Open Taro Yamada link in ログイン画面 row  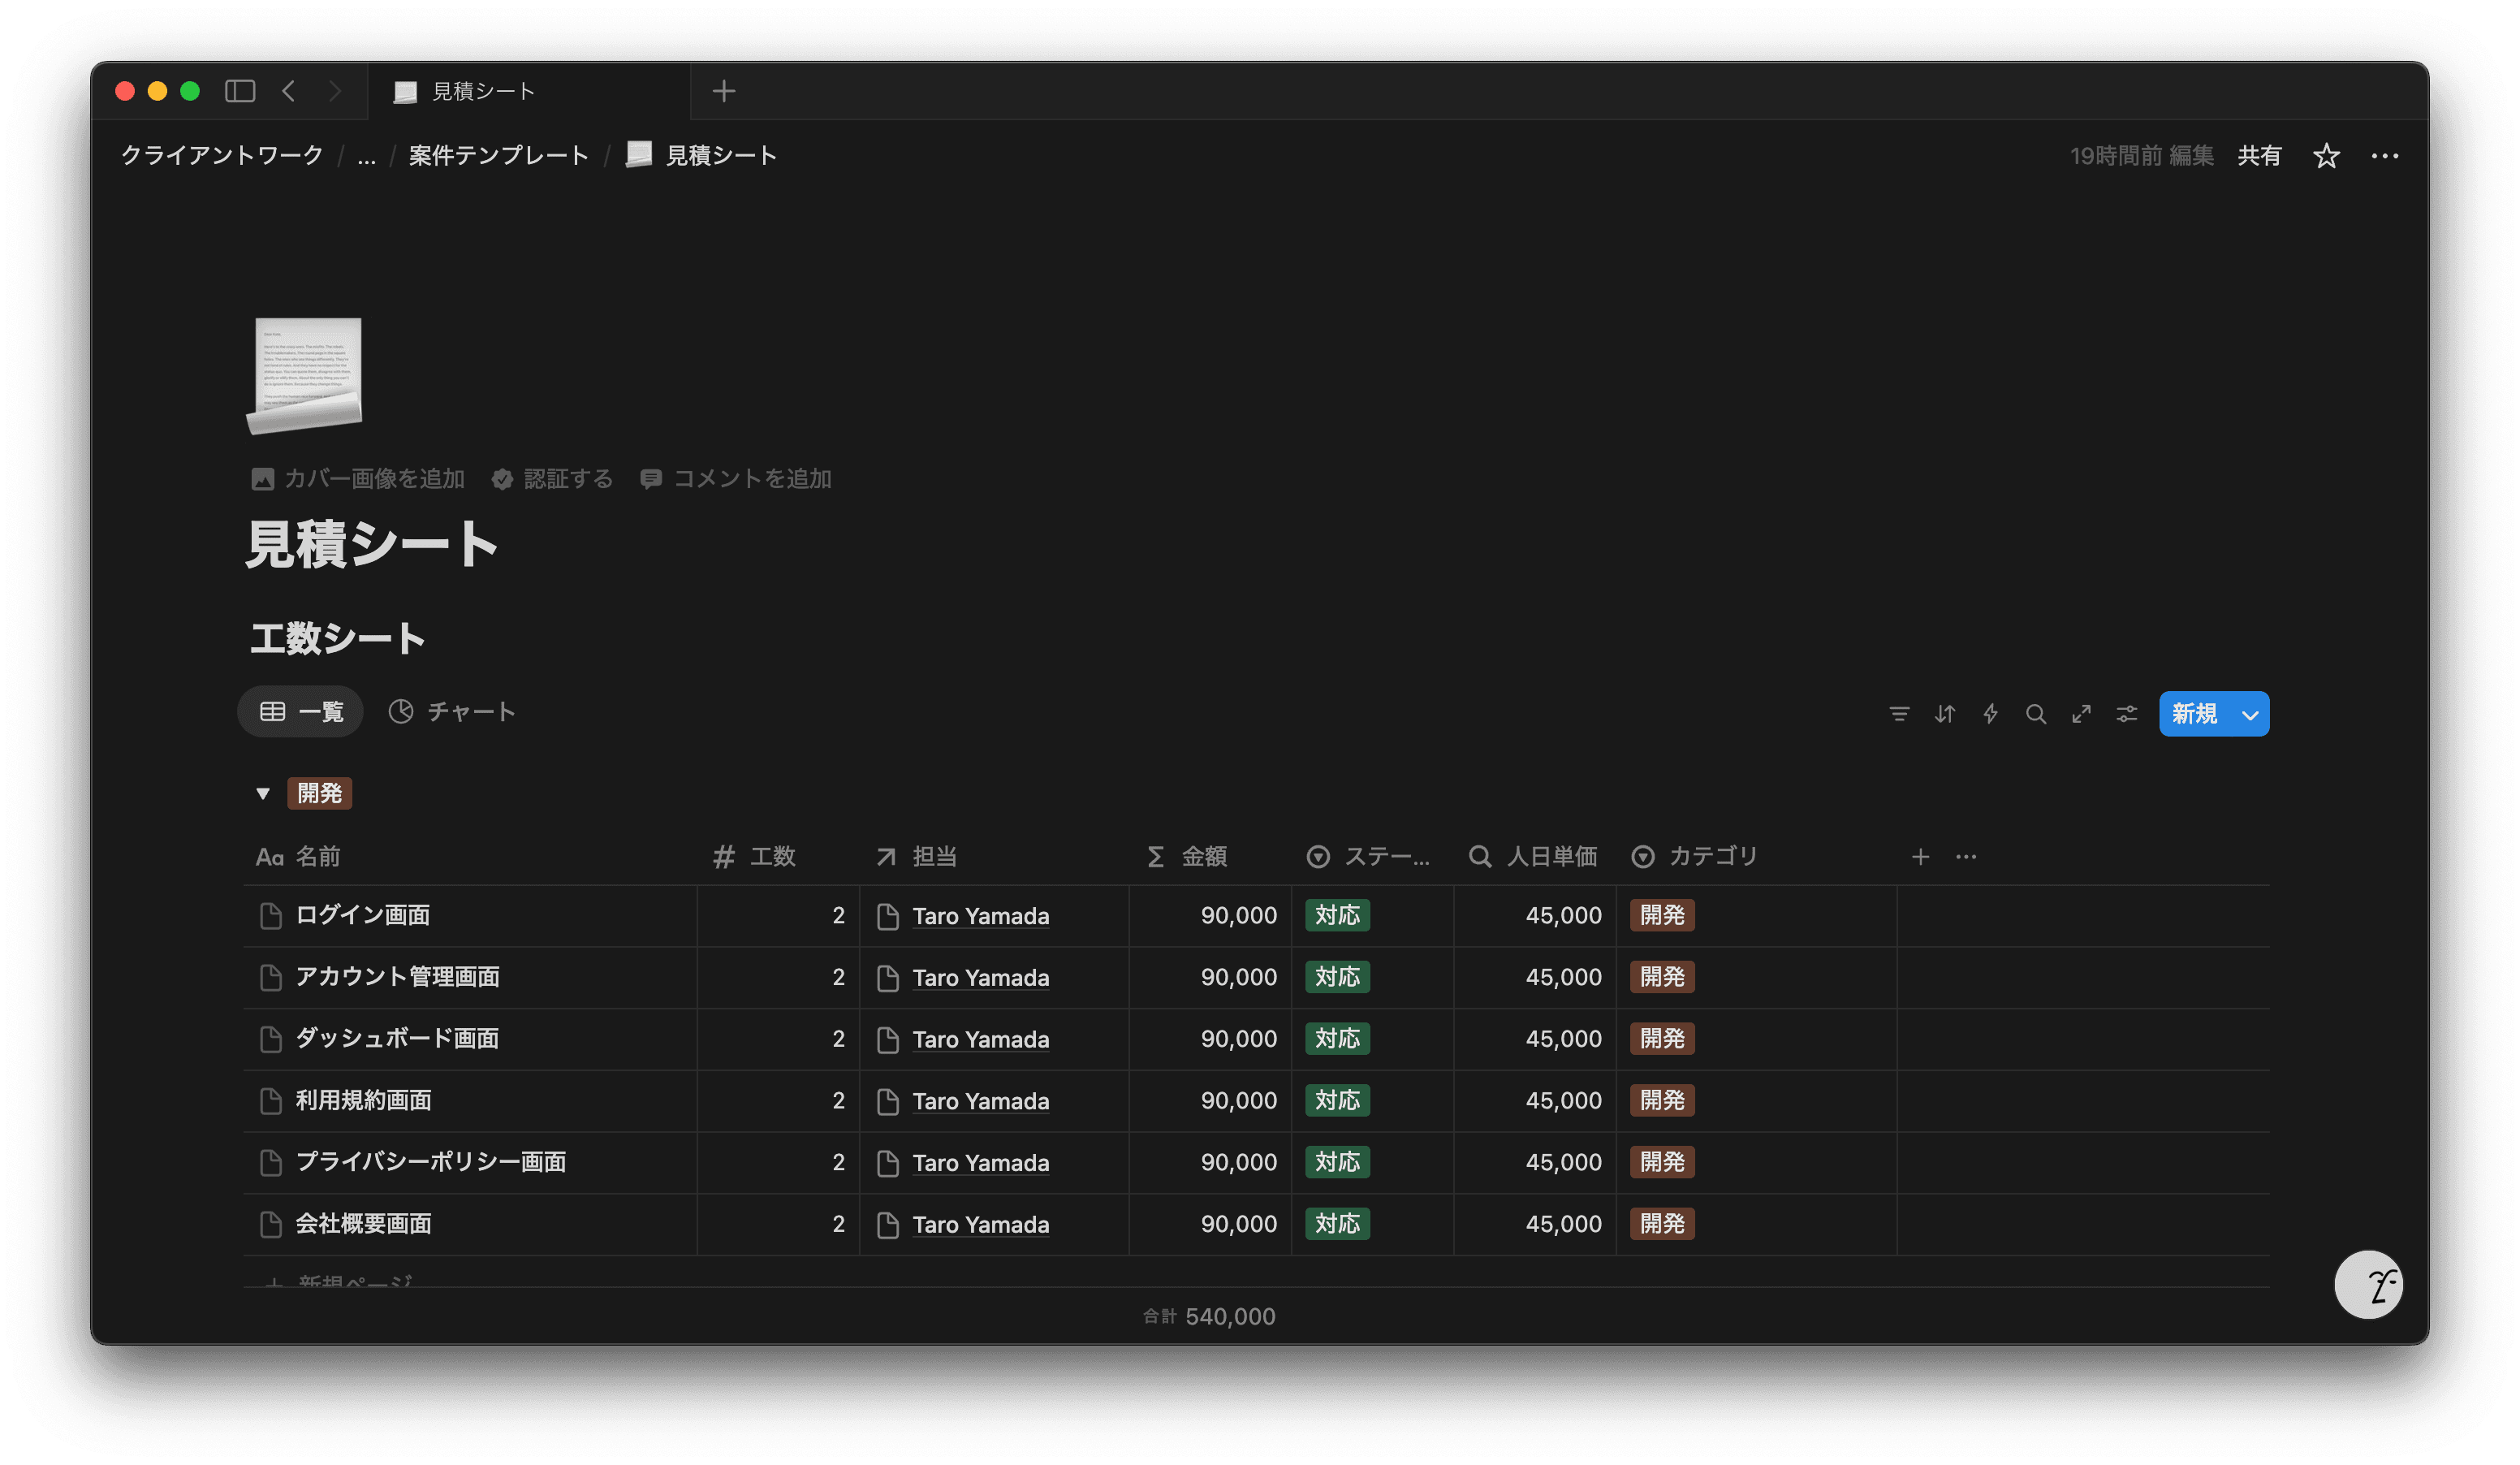(x=980, y=916)
